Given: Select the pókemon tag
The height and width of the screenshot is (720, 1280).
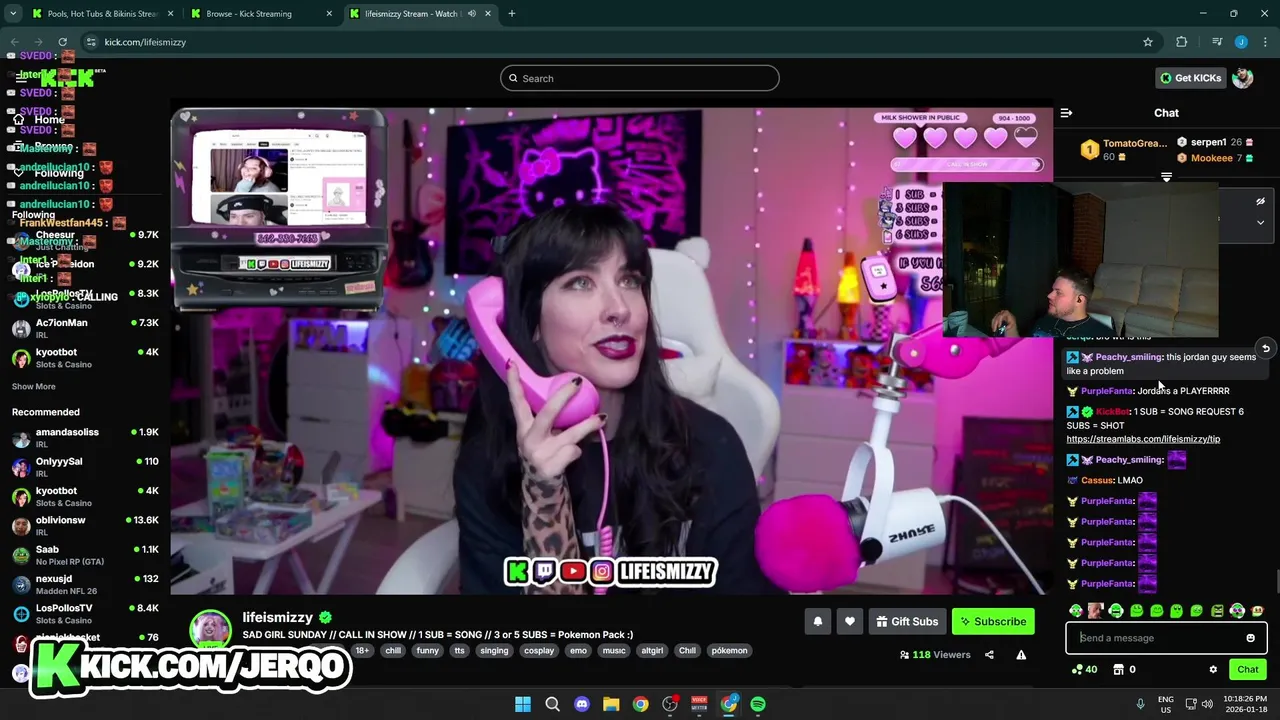Looking at the screenshot, I should click(729, 651).
